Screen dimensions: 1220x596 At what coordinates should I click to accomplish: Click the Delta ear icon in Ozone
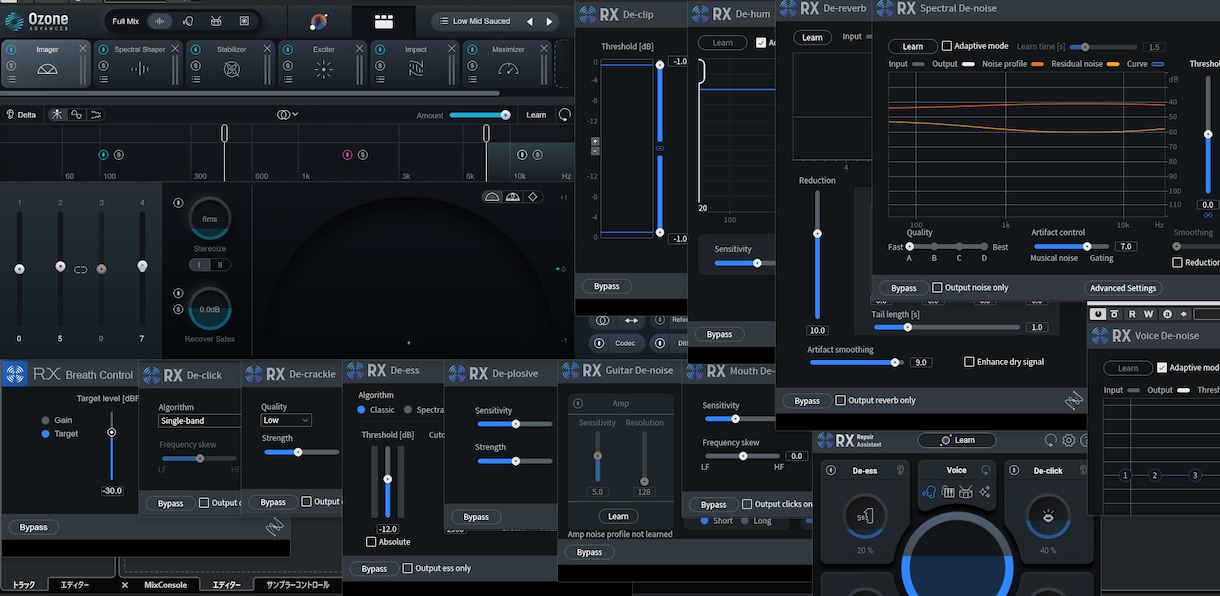click(x=10, y=115)
